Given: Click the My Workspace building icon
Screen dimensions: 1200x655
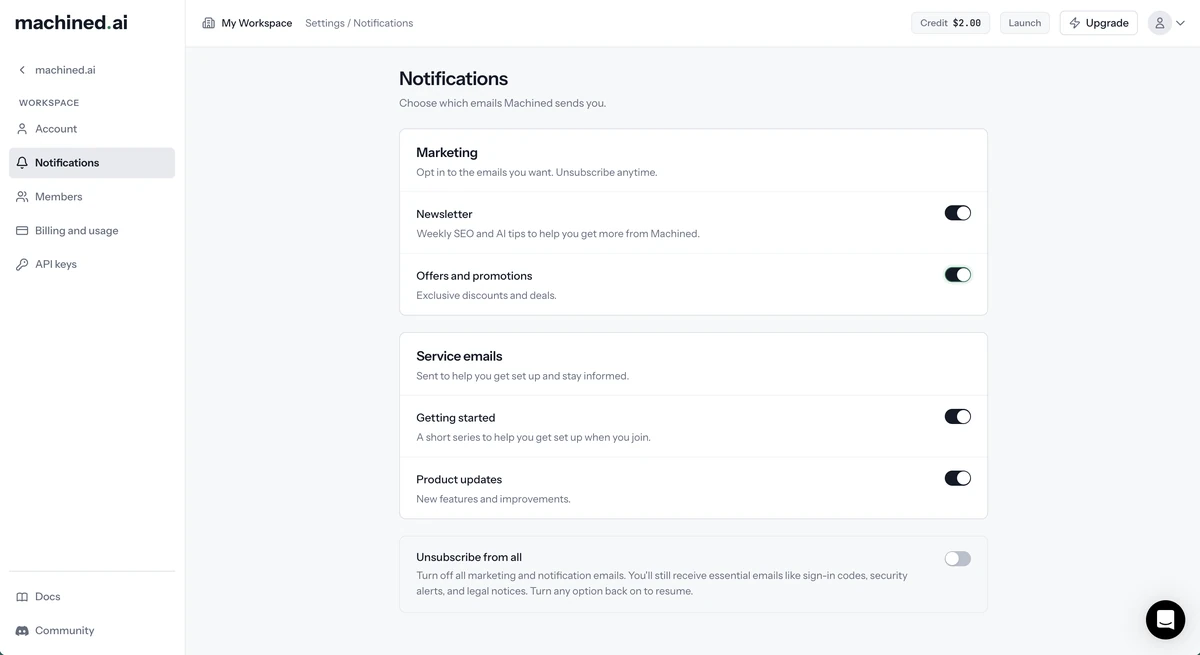Looking at the screenshot, I should coord(208,23).
